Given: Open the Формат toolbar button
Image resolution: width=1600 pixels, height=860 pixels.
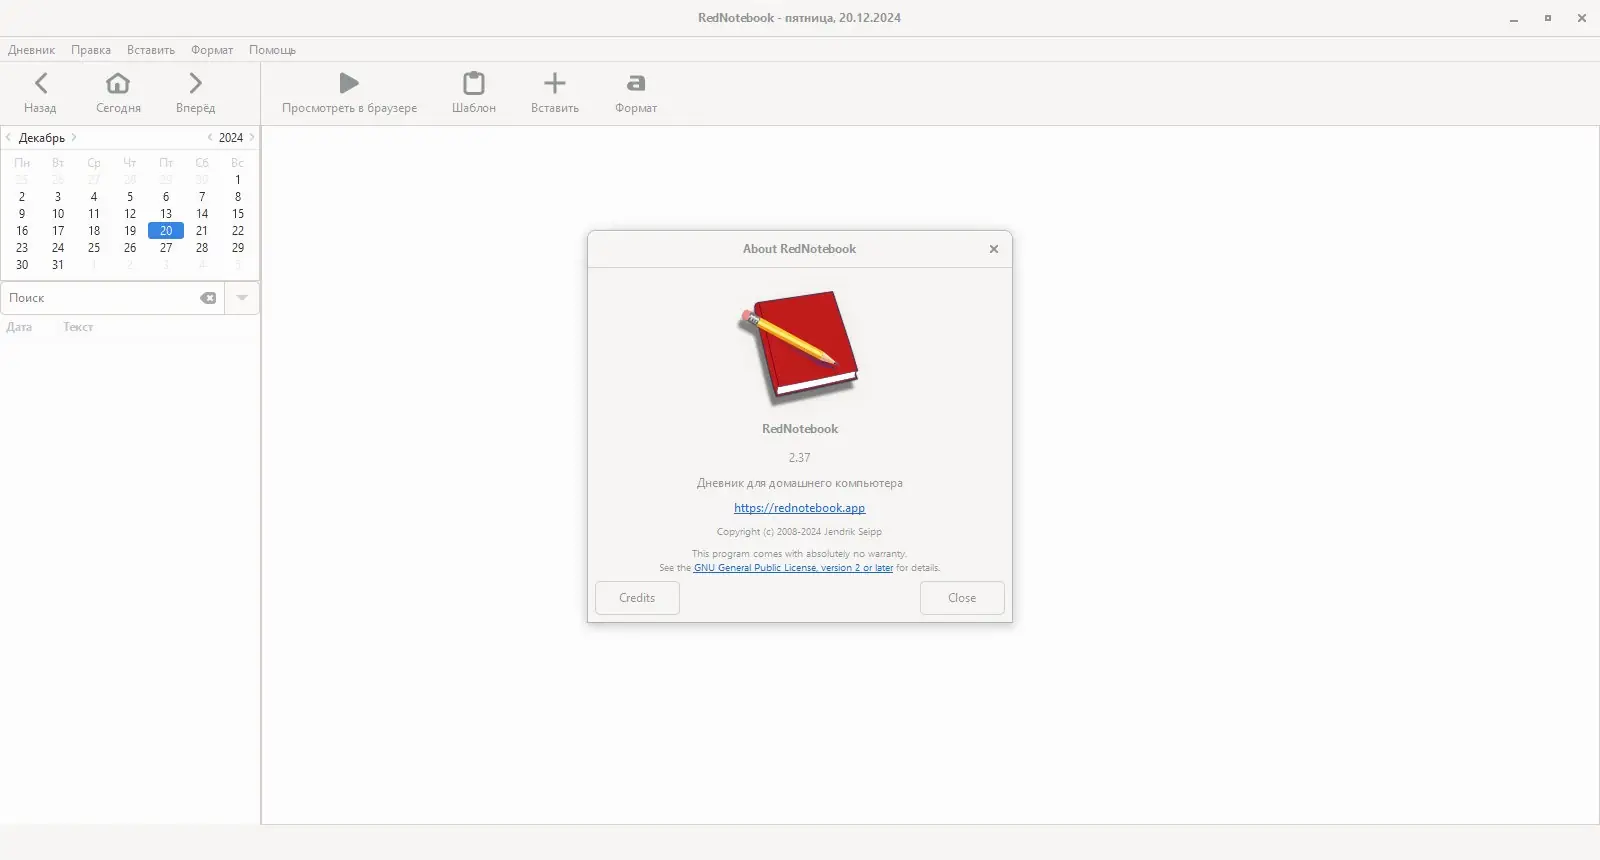Looking at the screenshot, I should (x=636, y=93).
